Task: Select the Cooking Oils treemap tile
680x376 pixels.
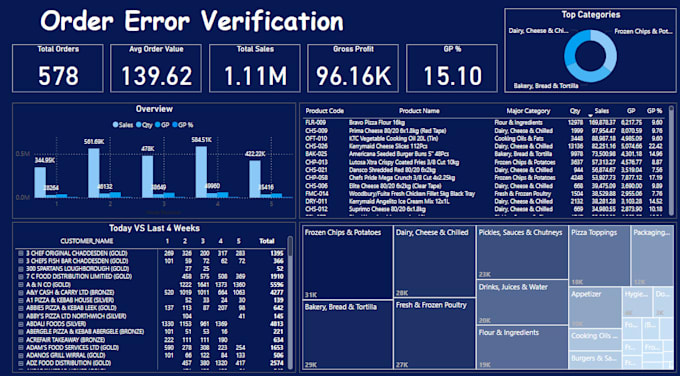Action: click(595, 339)
